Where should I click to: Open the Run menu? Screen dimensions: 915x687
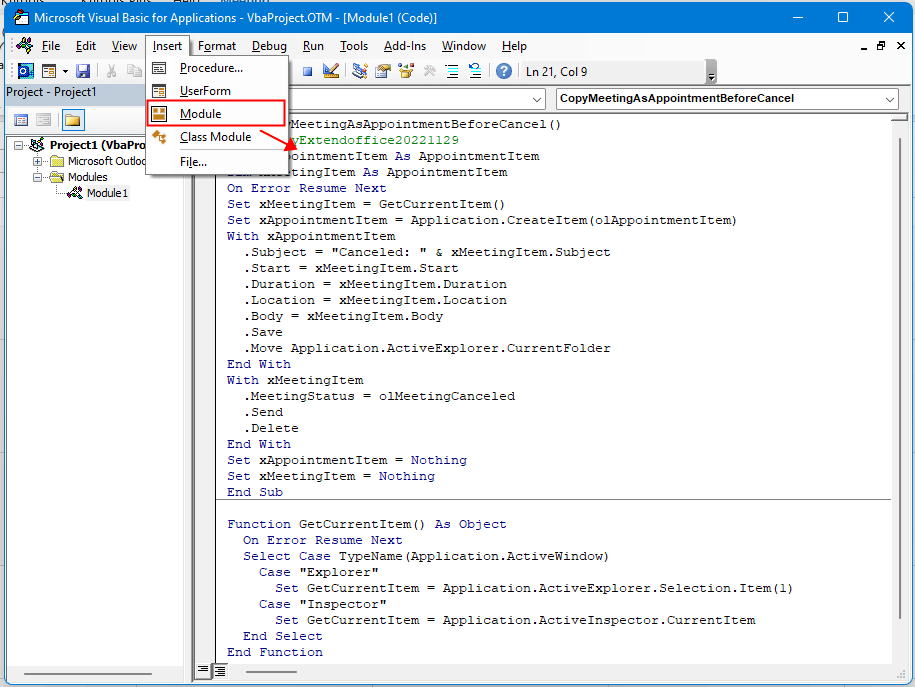pyautogui.click(x=313, y=46)
